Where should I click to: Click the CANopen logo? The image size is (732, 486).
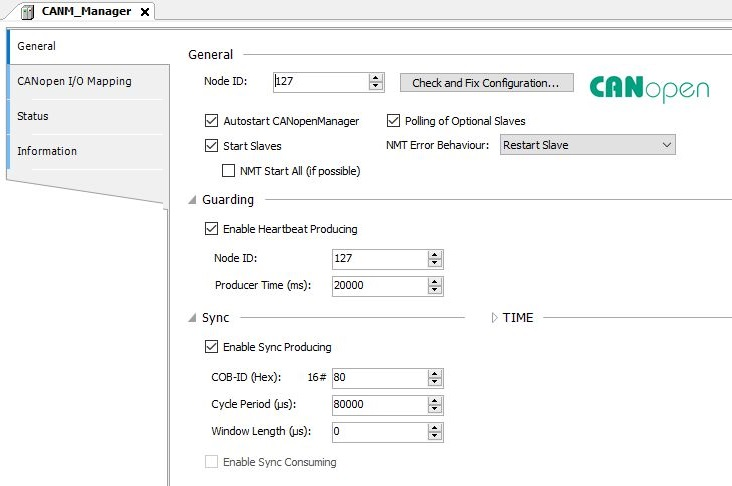(649, 89)
